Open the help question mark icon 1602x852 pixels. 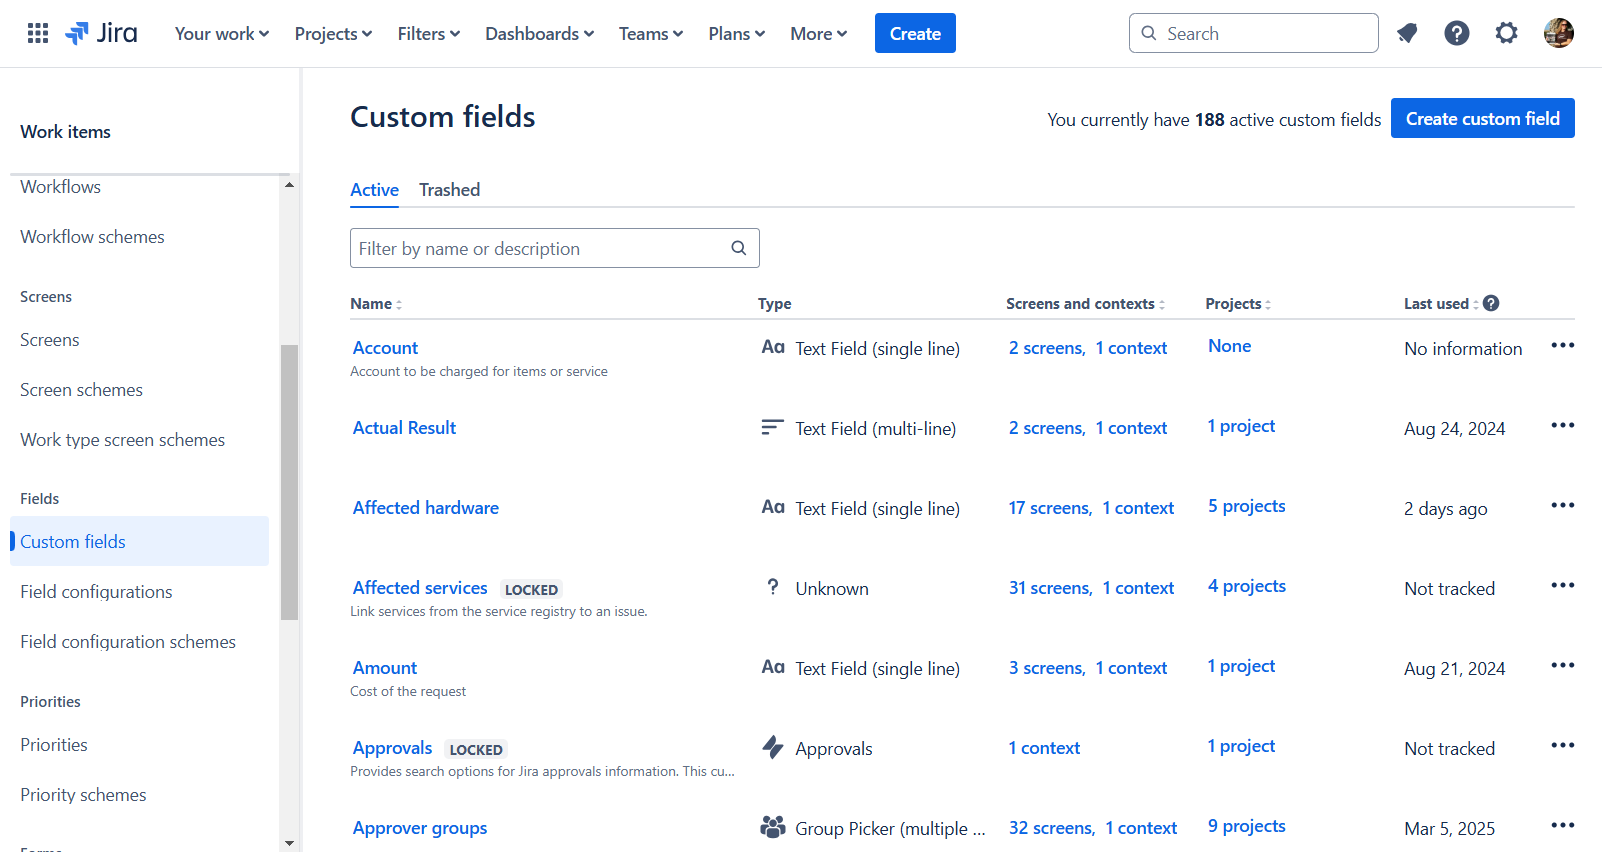click(1457, 33)
